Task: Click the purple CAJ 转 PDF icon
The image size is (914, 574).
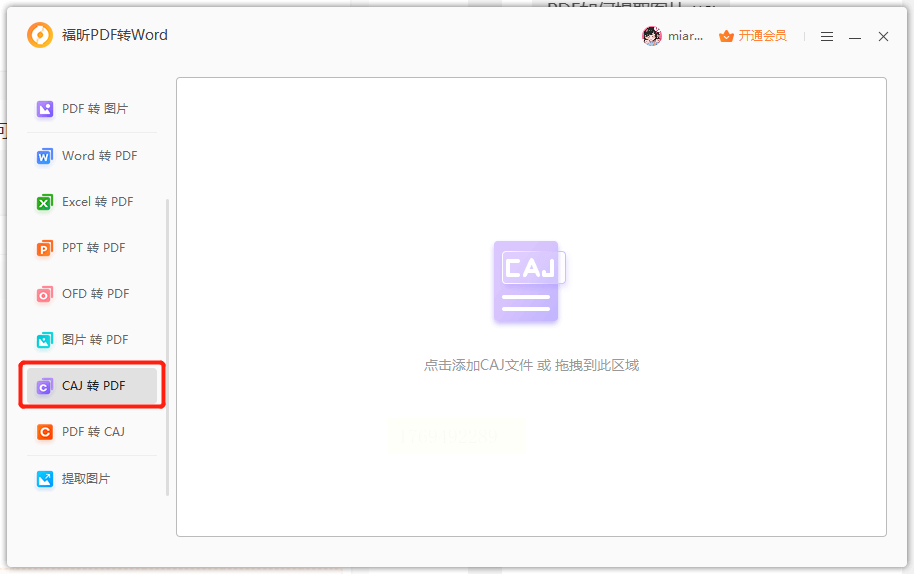Action: click(44, 386)
